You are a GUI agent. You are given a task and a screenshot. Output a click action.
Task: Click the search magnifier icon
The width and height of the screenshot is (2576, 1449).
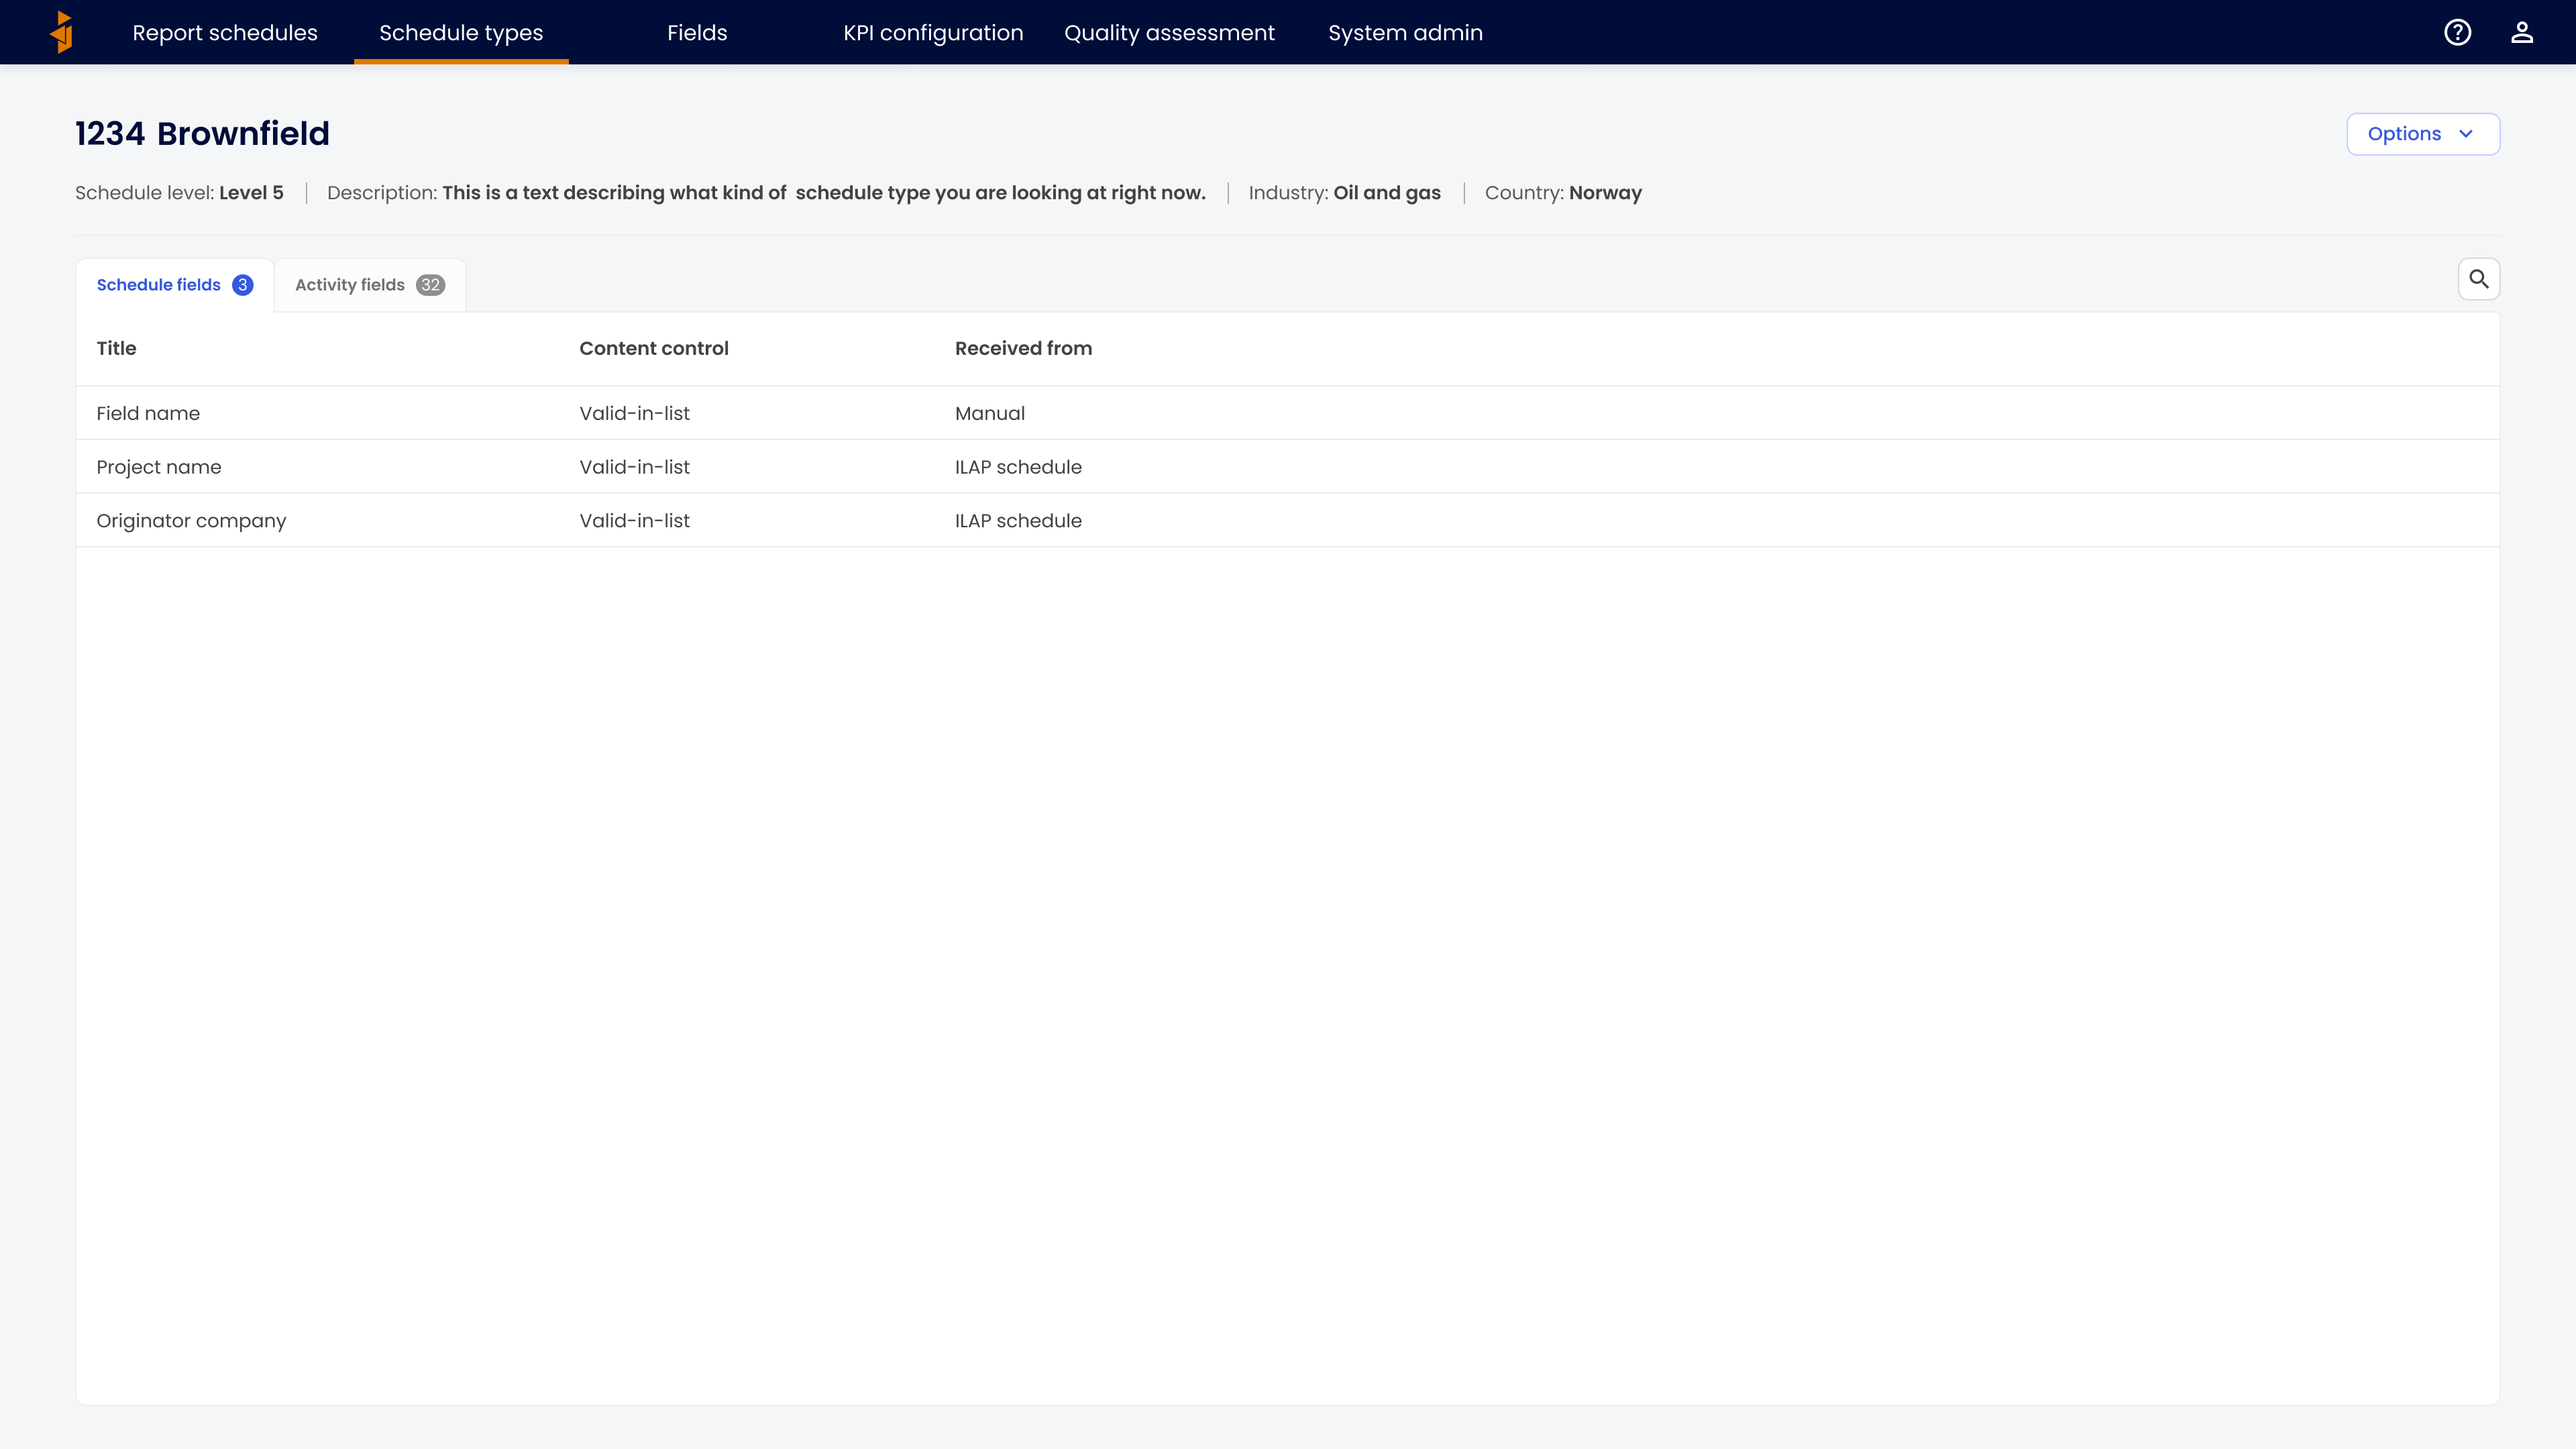pyautogui.click(x=2478, y=279)
